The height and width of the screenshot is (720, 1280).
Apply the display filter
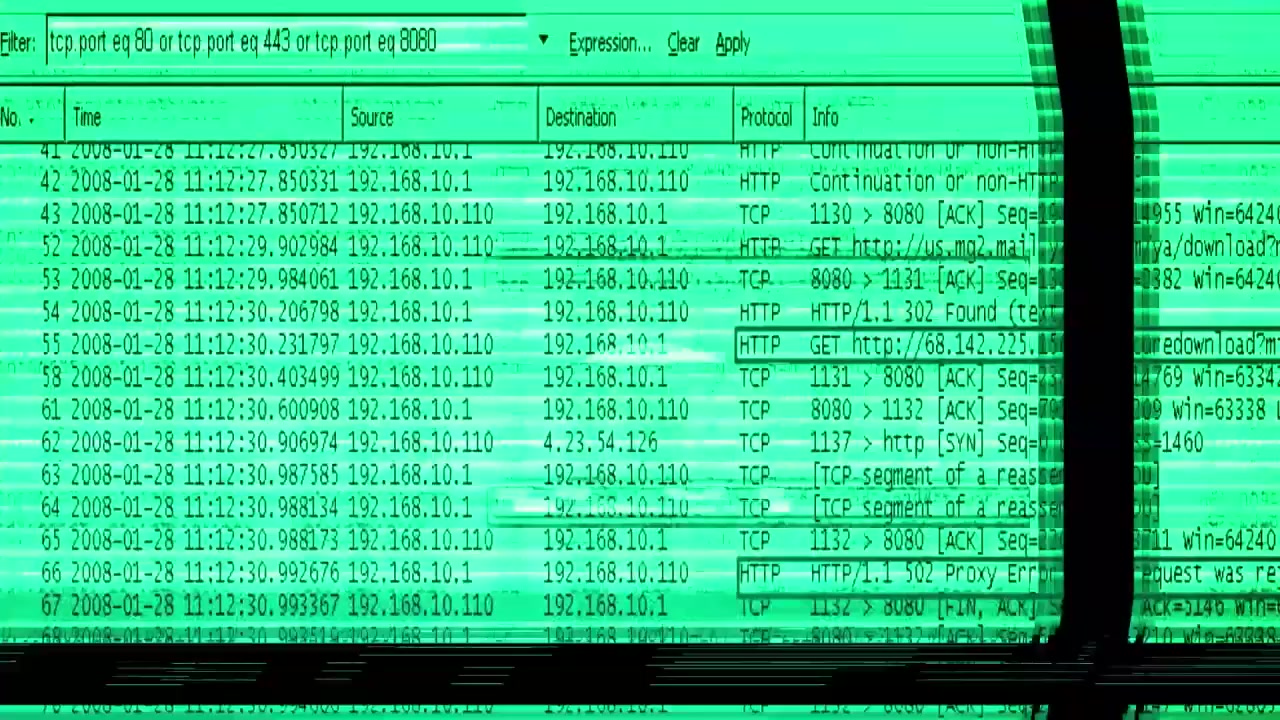tap(732, 43)
